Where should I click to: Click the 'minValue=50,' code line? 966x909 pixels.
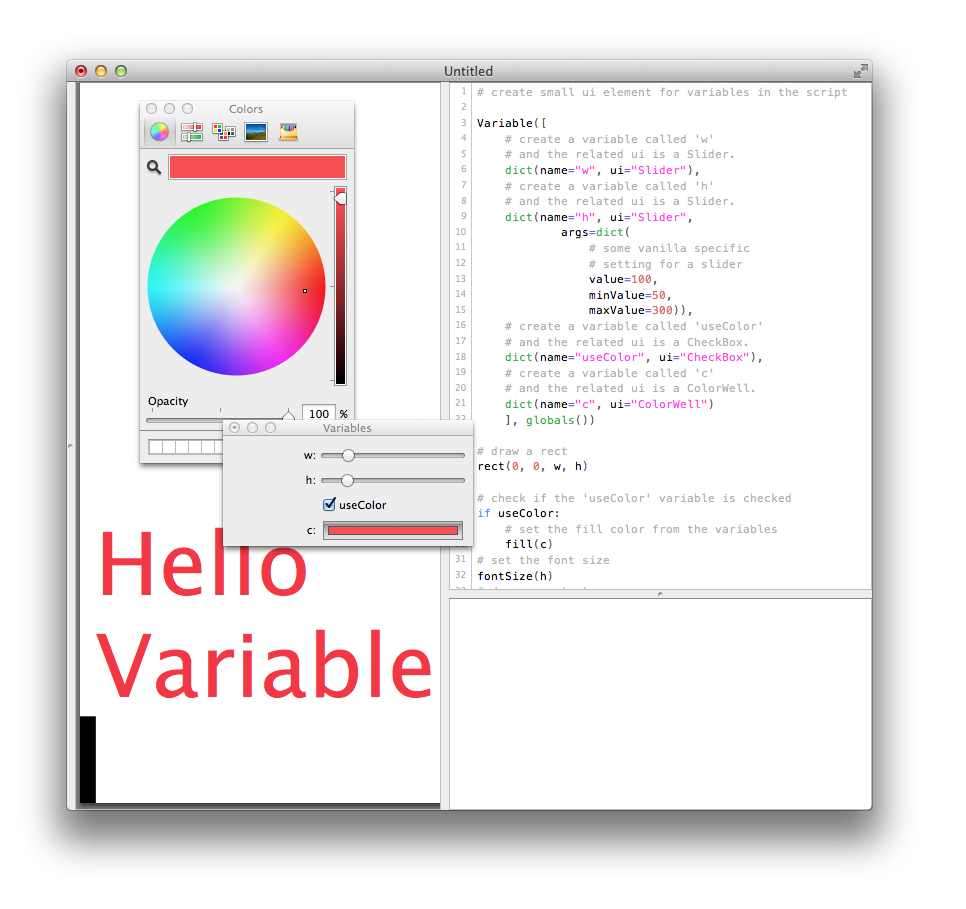630,295
